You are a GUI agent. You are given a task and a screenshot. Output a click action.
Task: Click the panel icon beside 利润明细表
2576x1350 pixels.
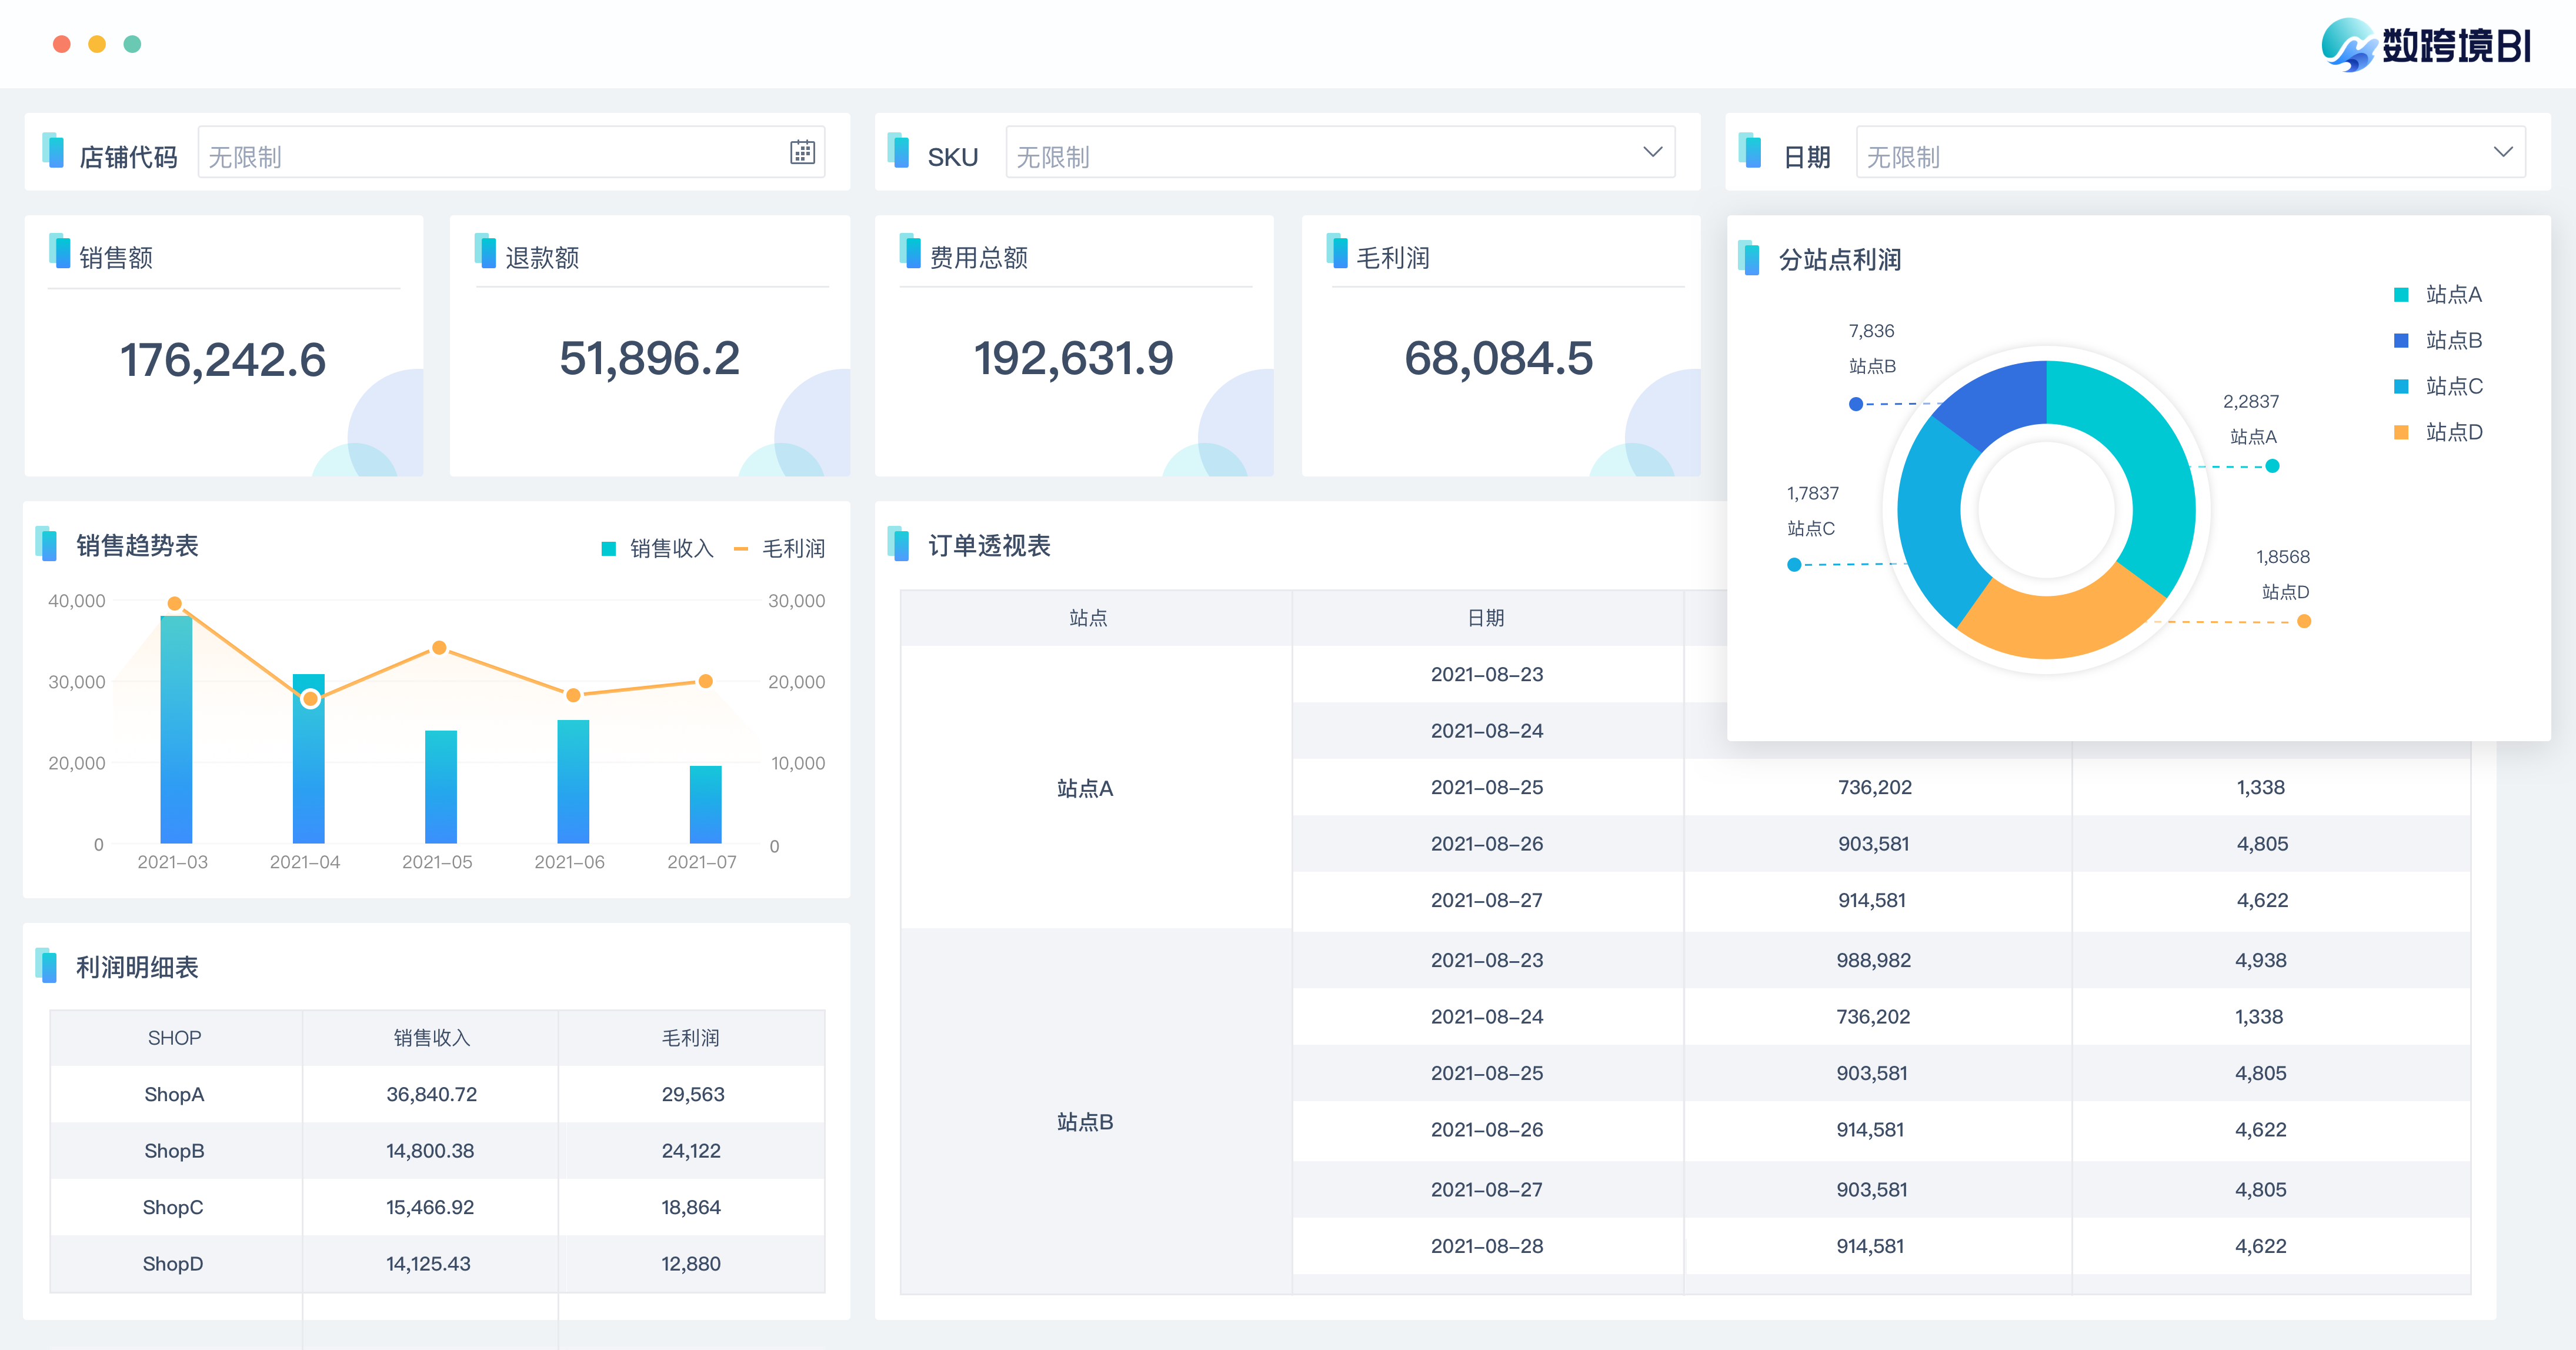coord(46,965)
